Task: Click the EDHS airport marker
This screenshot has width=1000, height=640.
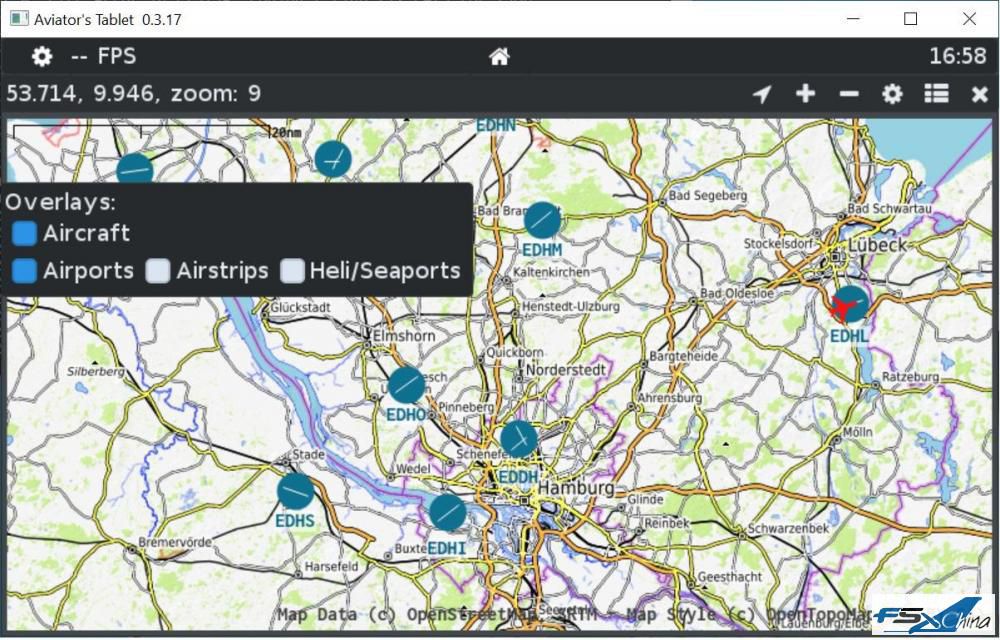Action: (295, 491)
